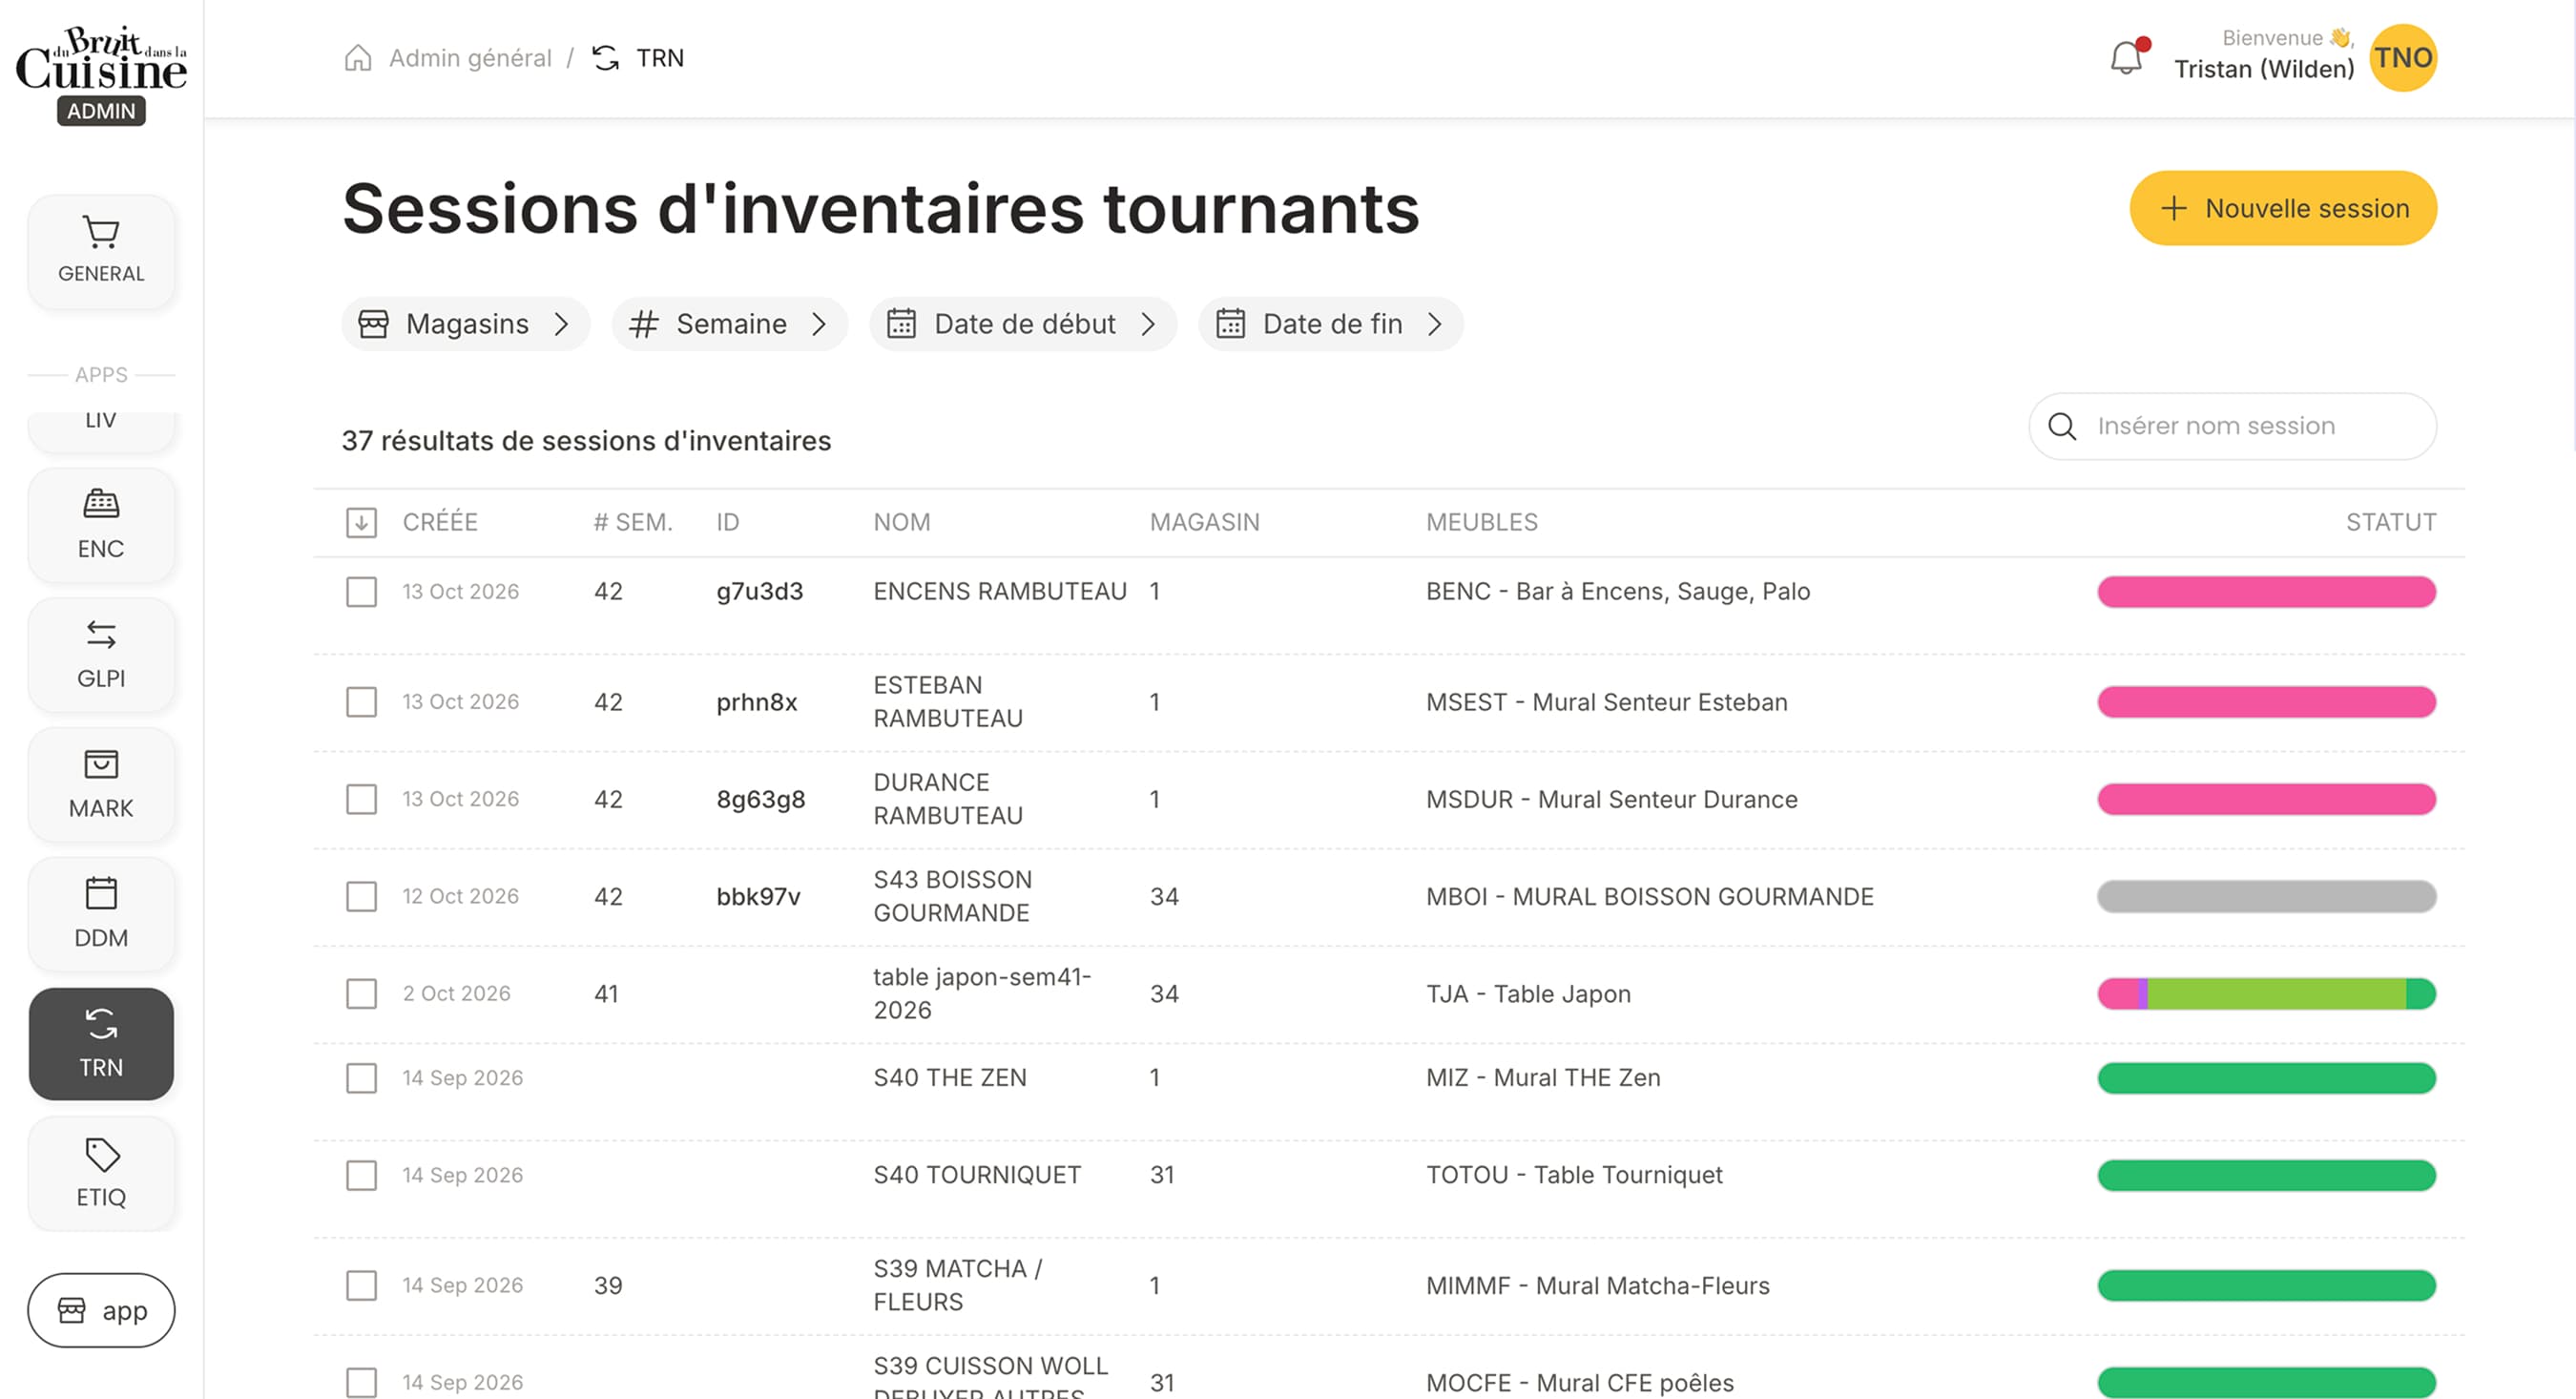Click the app button in sidebar

(x=101, y=1309)
